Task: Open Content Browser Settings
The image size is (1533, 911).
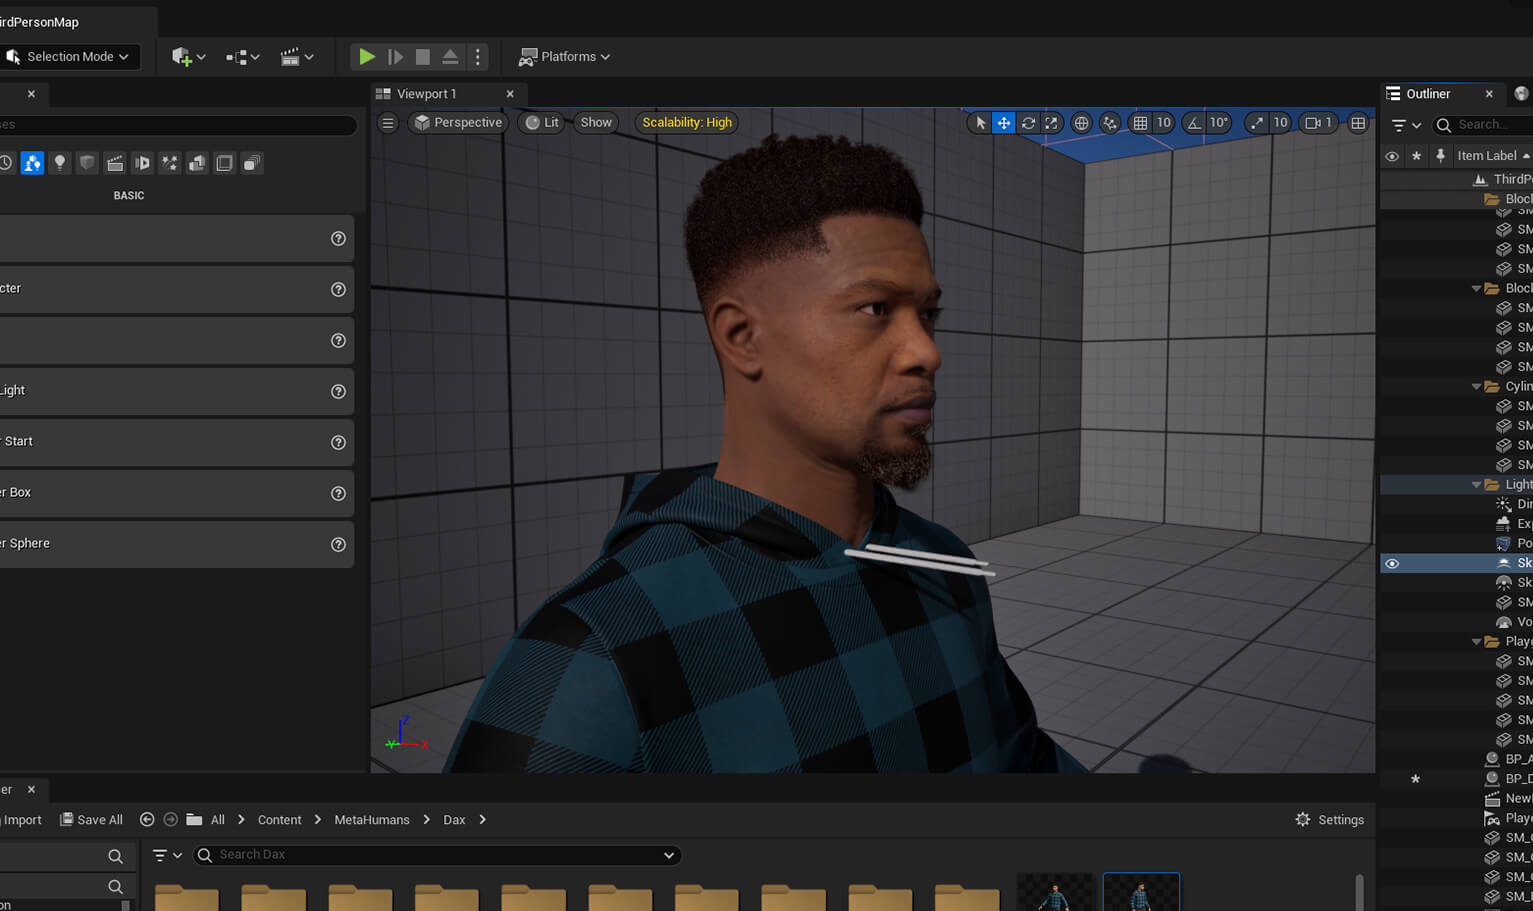Action: coord(1330,820)
